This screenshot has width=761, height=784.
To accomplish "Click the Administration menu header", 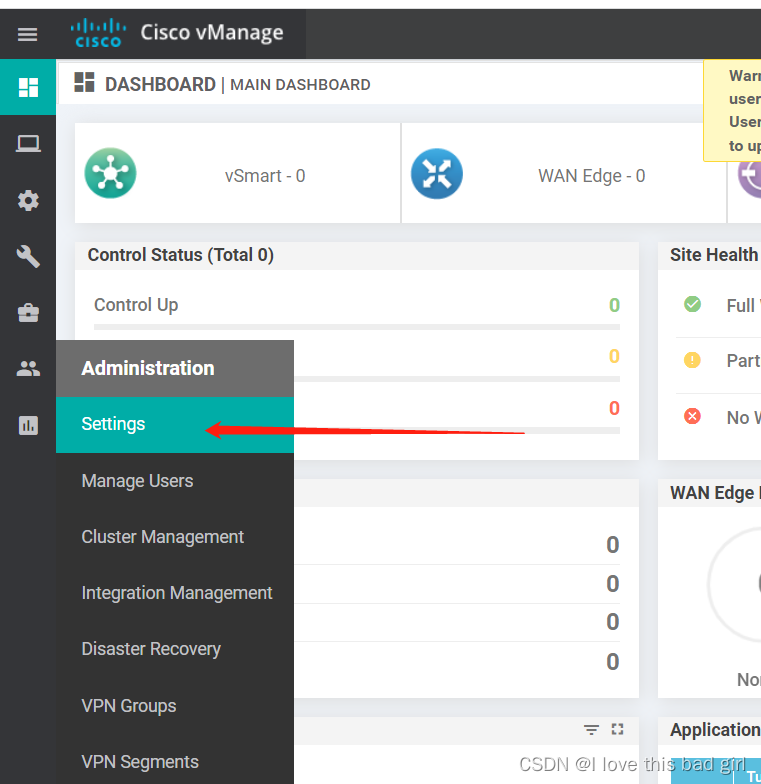I will [175, 368].
